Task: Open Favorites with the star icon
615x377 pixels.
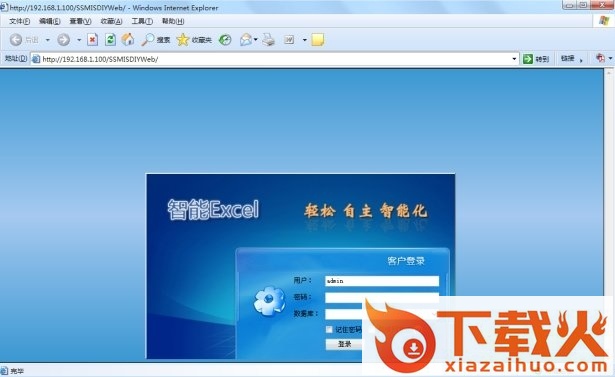Action: (182, 39)
